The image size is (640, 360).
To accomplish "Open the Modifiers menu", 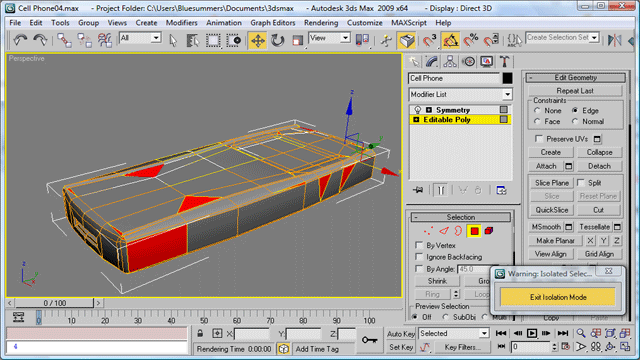I will pos(181,23).
